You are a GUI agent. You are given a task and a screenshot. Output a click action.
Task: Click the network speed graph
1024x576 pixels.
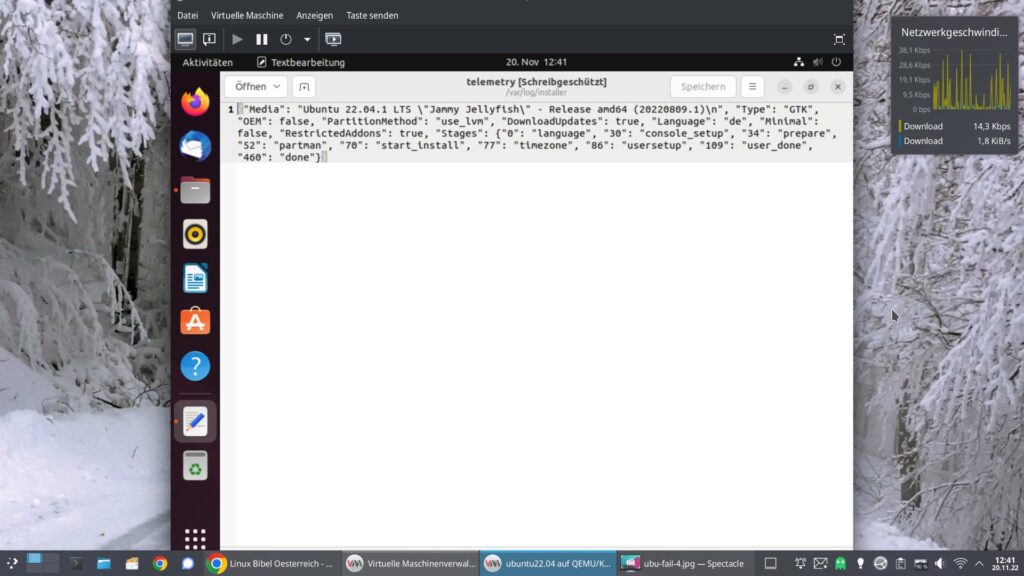click(972, 79)
